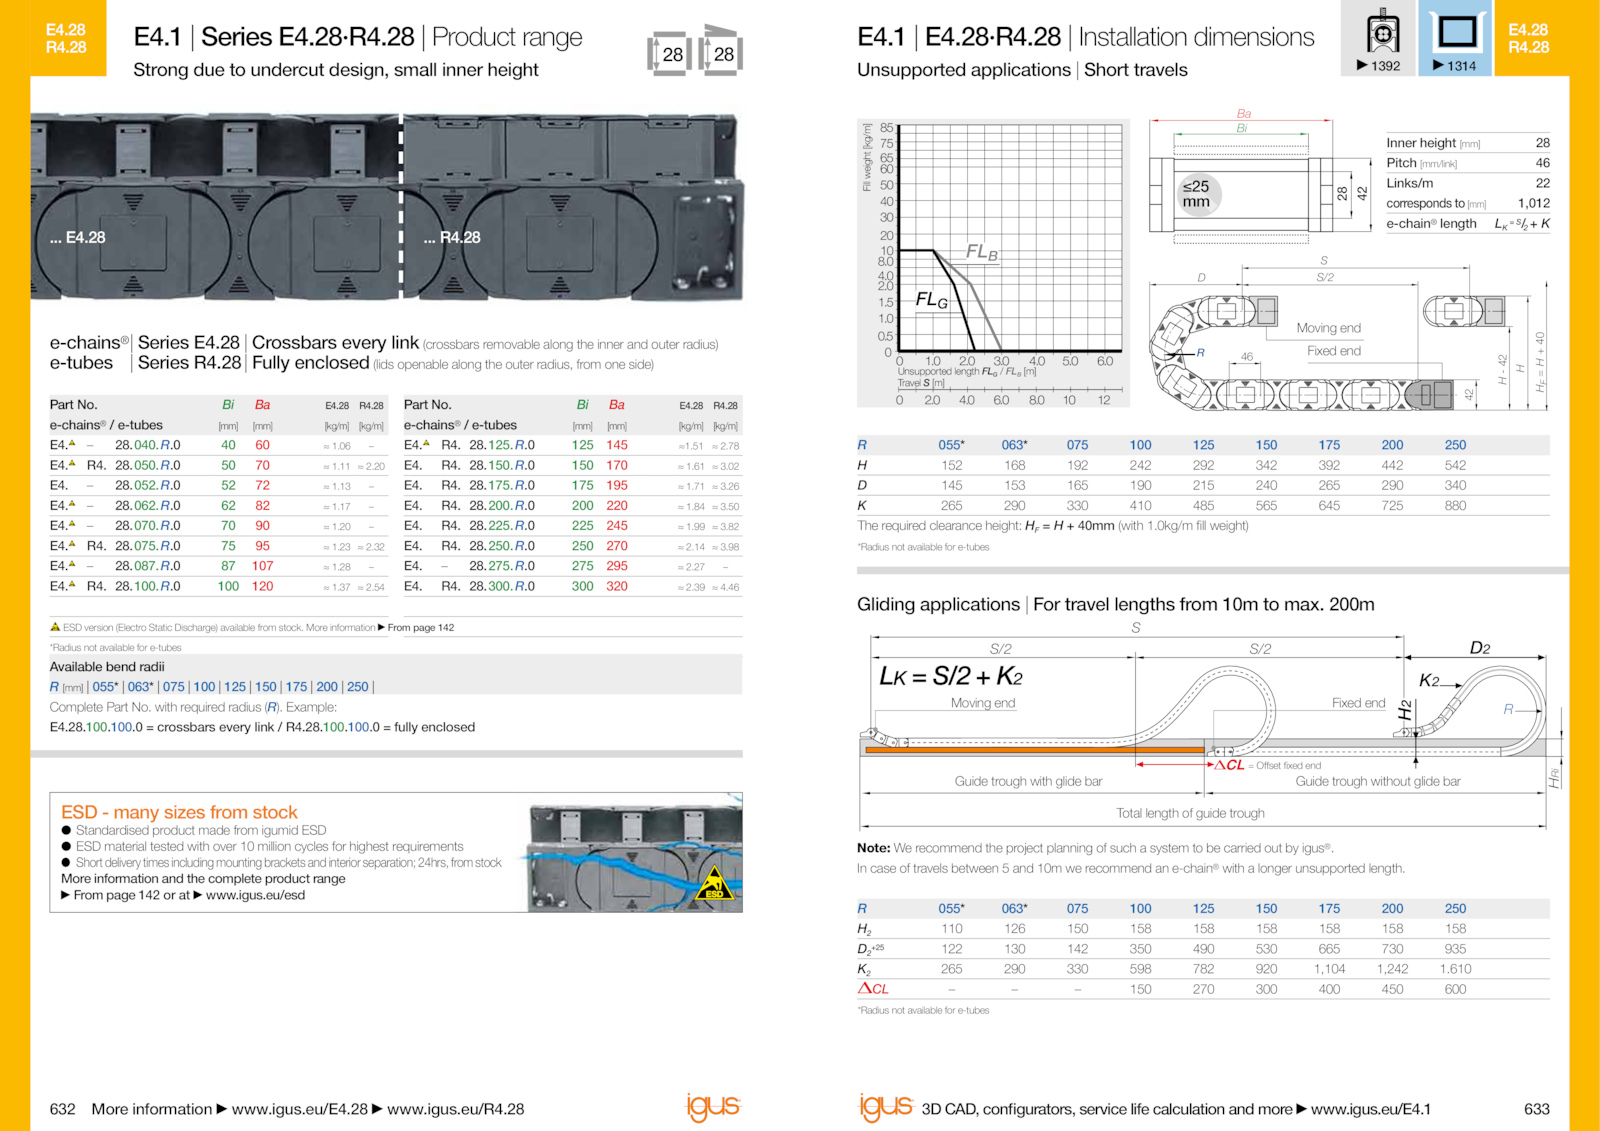Click K value 880 in installation table
1600x1131 pixels.
click(1455, 506)
